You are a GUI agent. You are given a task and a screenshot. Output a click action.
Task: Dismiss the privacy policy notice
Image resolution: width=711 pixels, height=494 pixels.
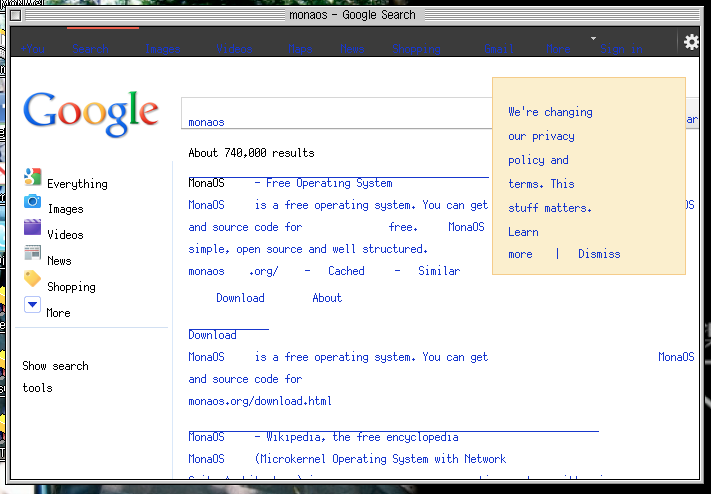tap(599, 254)
